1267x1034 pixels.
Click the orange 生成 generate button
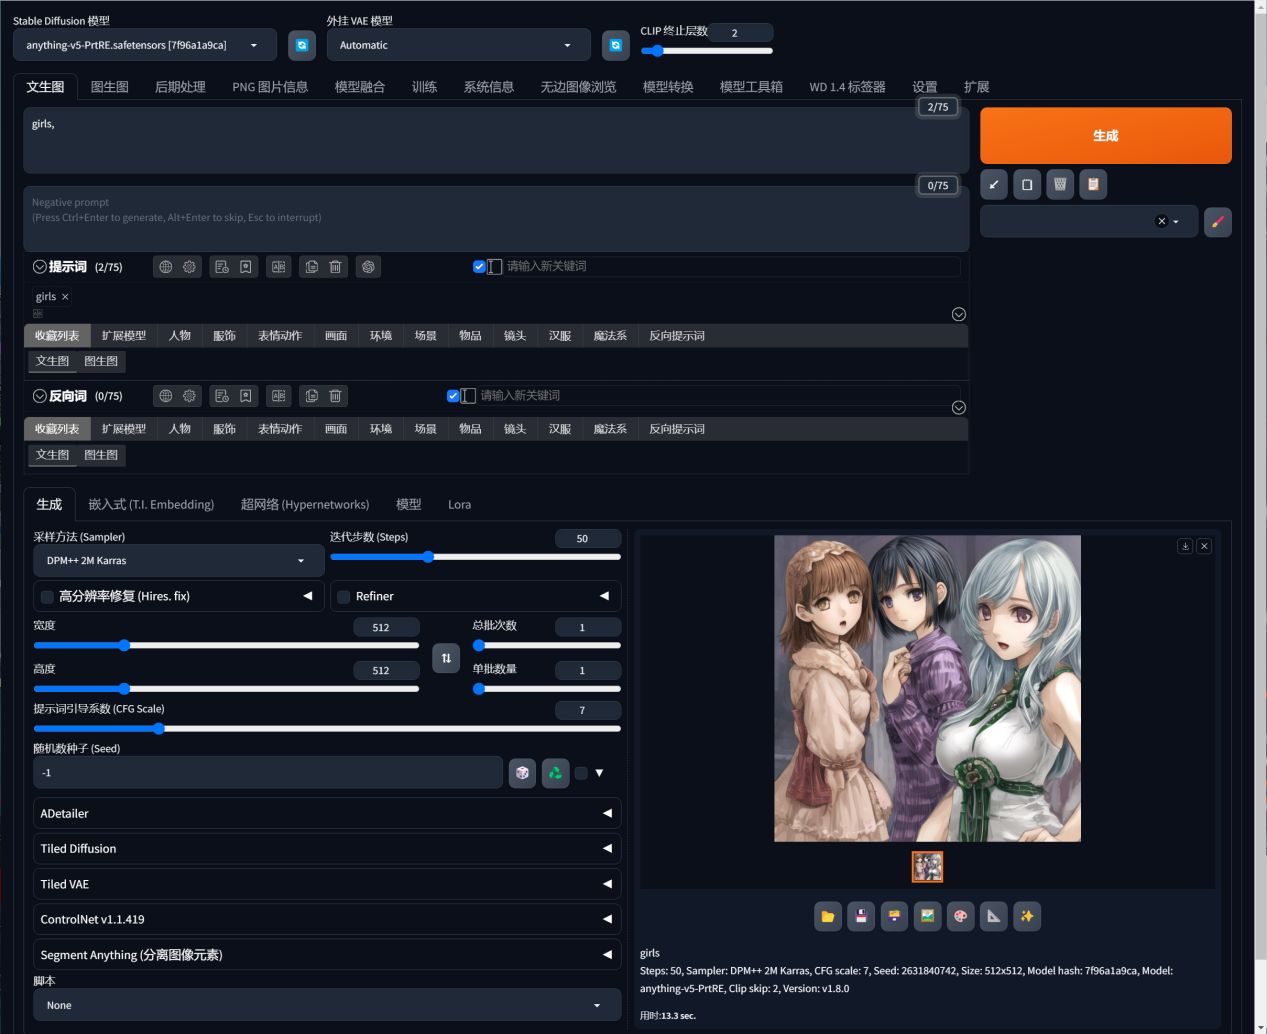pos(1106,136)
